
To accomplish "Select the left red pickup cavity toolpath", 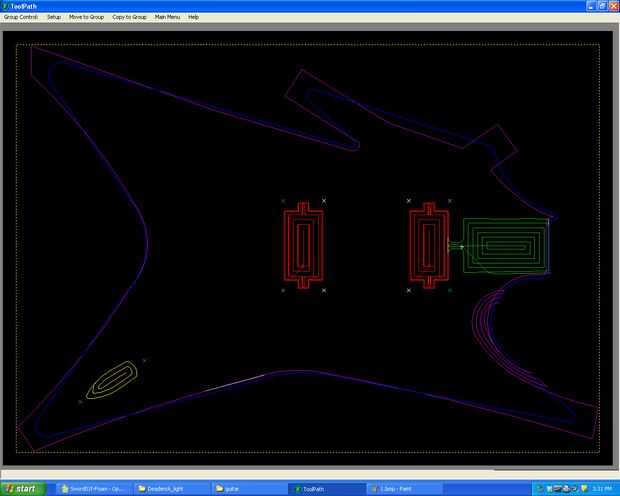I will (303, 246).
